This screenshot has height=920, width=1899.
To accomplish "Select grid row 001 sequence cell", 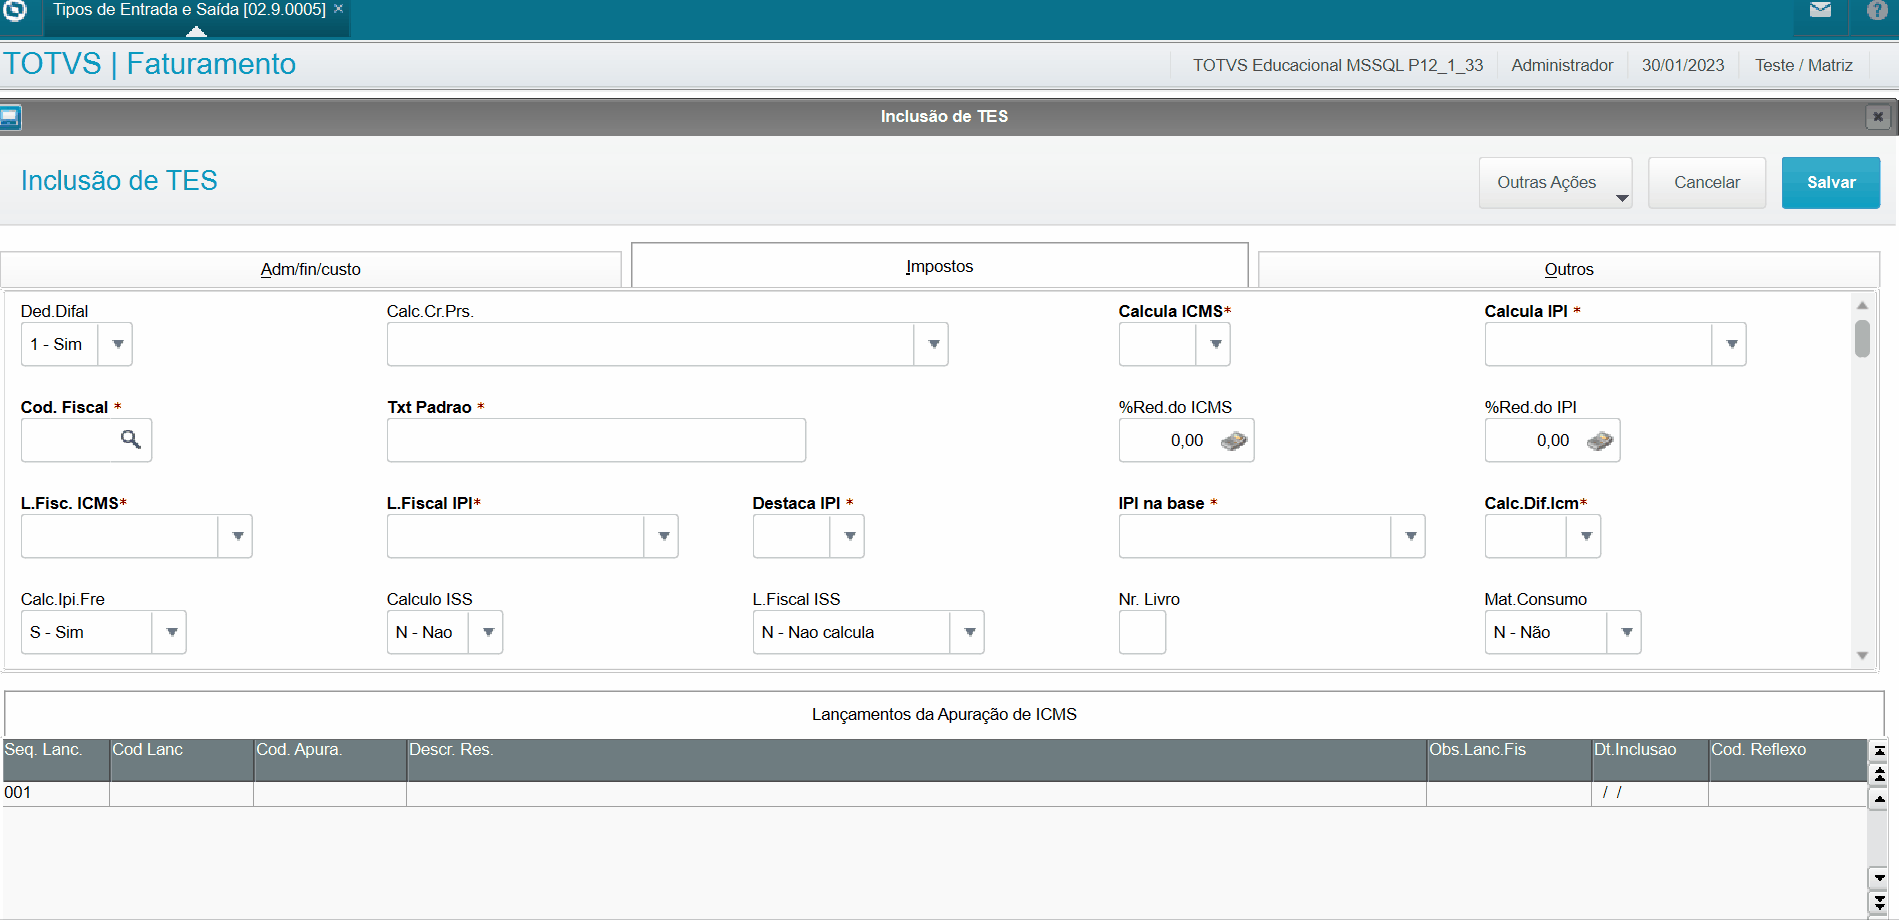I will (55, 793).
